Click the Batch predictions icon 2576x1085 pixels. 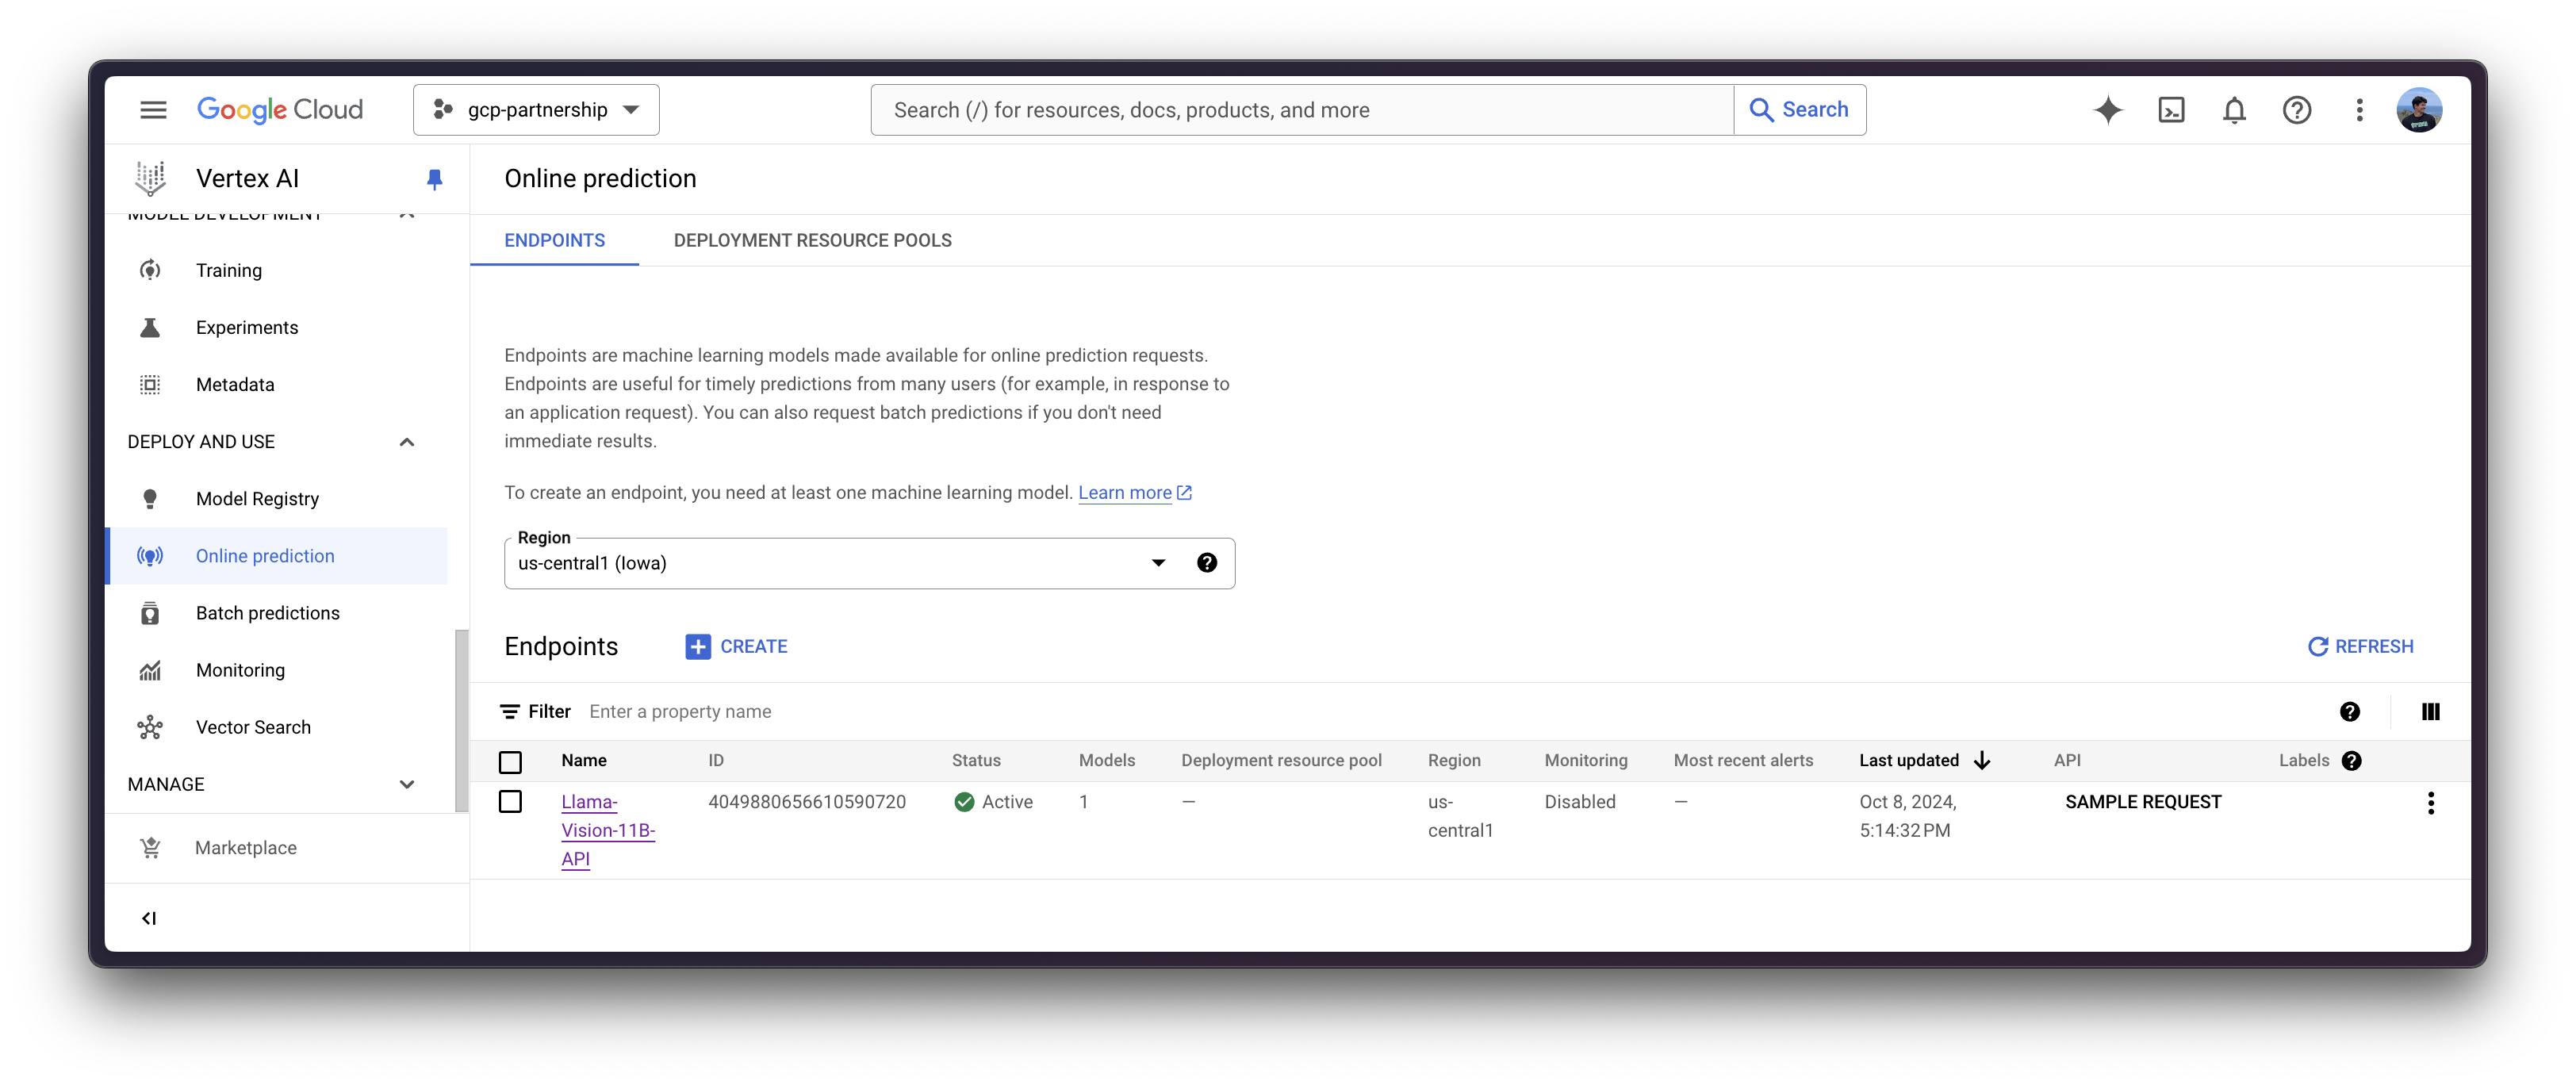tap(149, 612)
